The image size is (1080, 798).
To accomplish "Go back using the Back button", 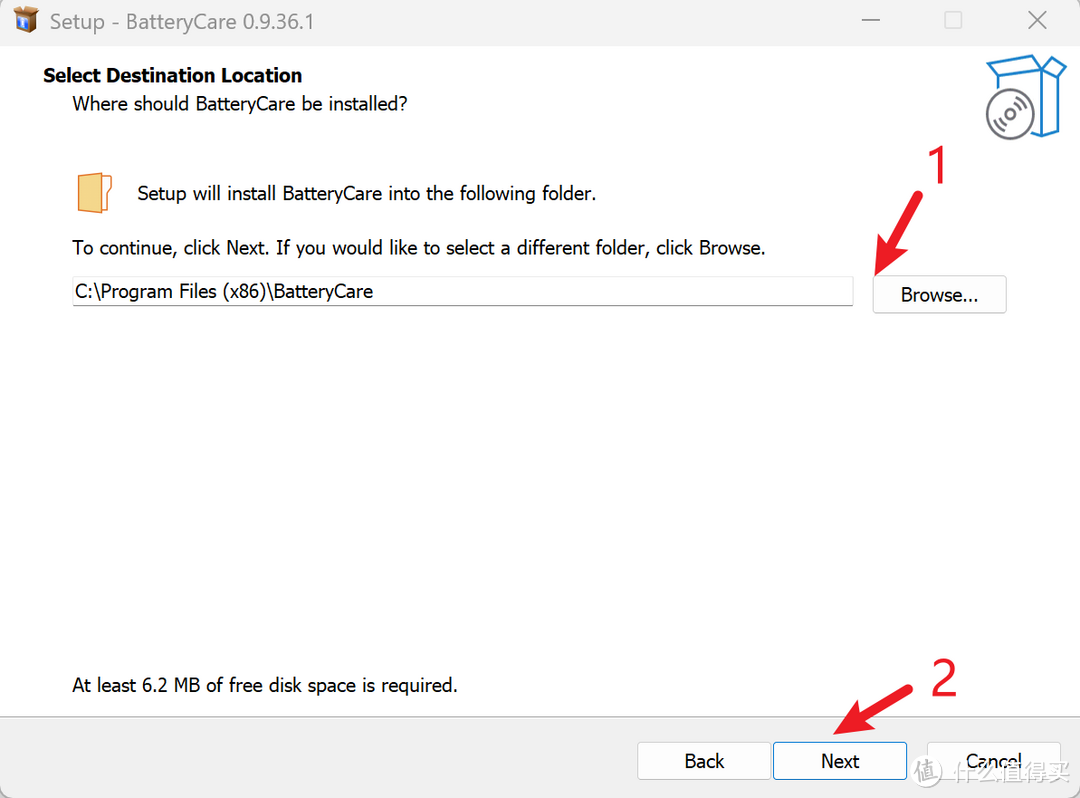I will pyautogui.click(x=704, y=761).
